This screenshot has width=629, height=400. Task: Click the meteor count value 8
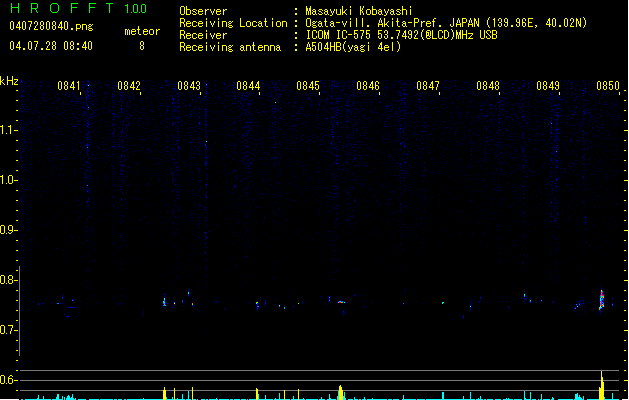coord(142,46)
